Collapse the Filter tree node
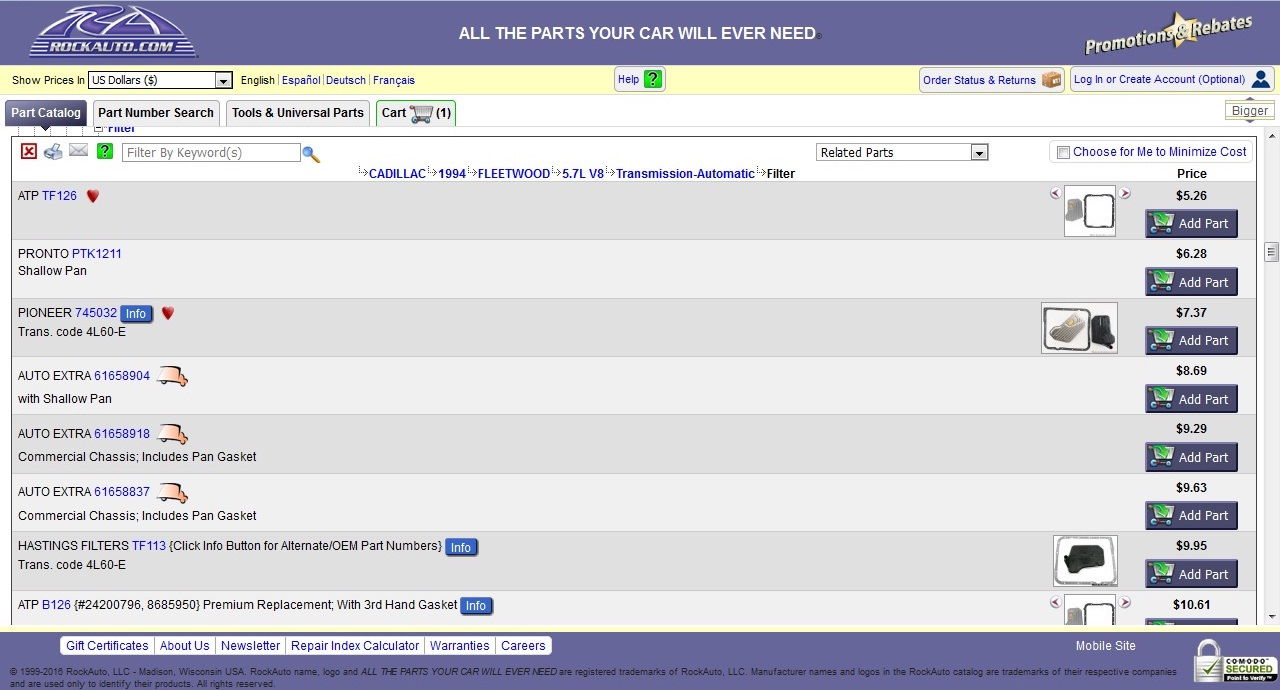 tap(98, 128)
